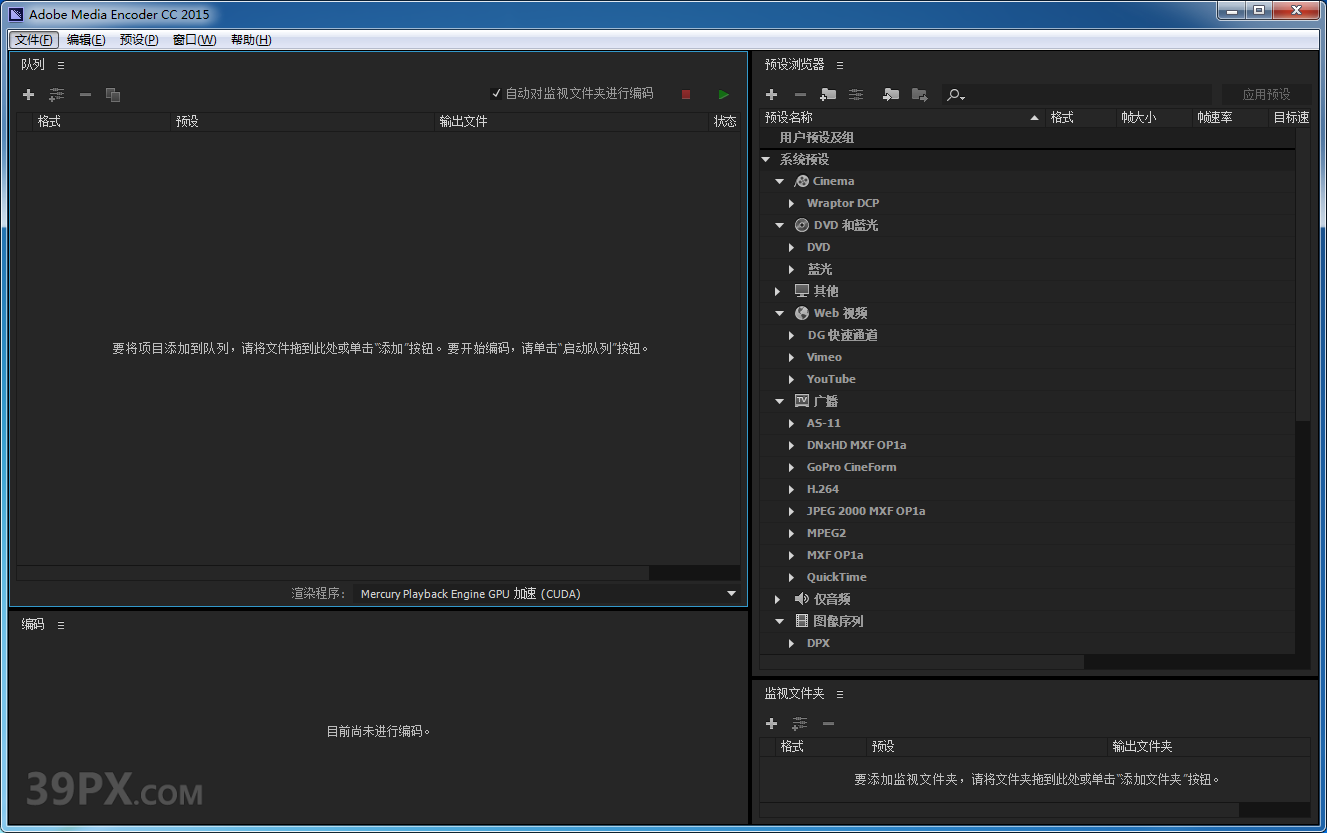Select the DNxHD MXF OP1a row

(1027, 446)
